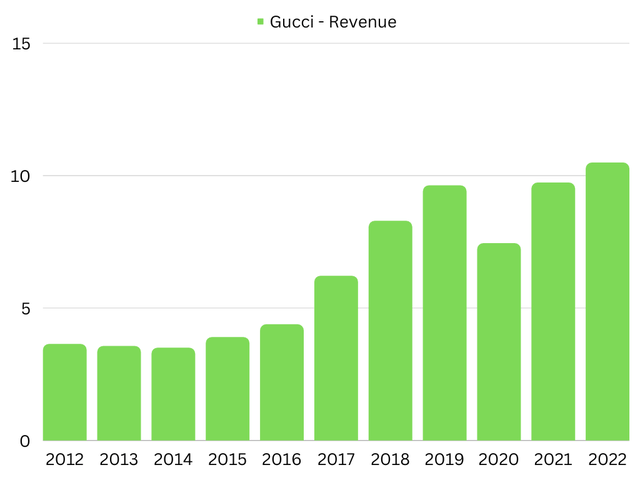The height and width of the screenshot is (480, 640).
Task: Click the green Gucci Revenue legend swatch
Action: (x=260, y=21)
